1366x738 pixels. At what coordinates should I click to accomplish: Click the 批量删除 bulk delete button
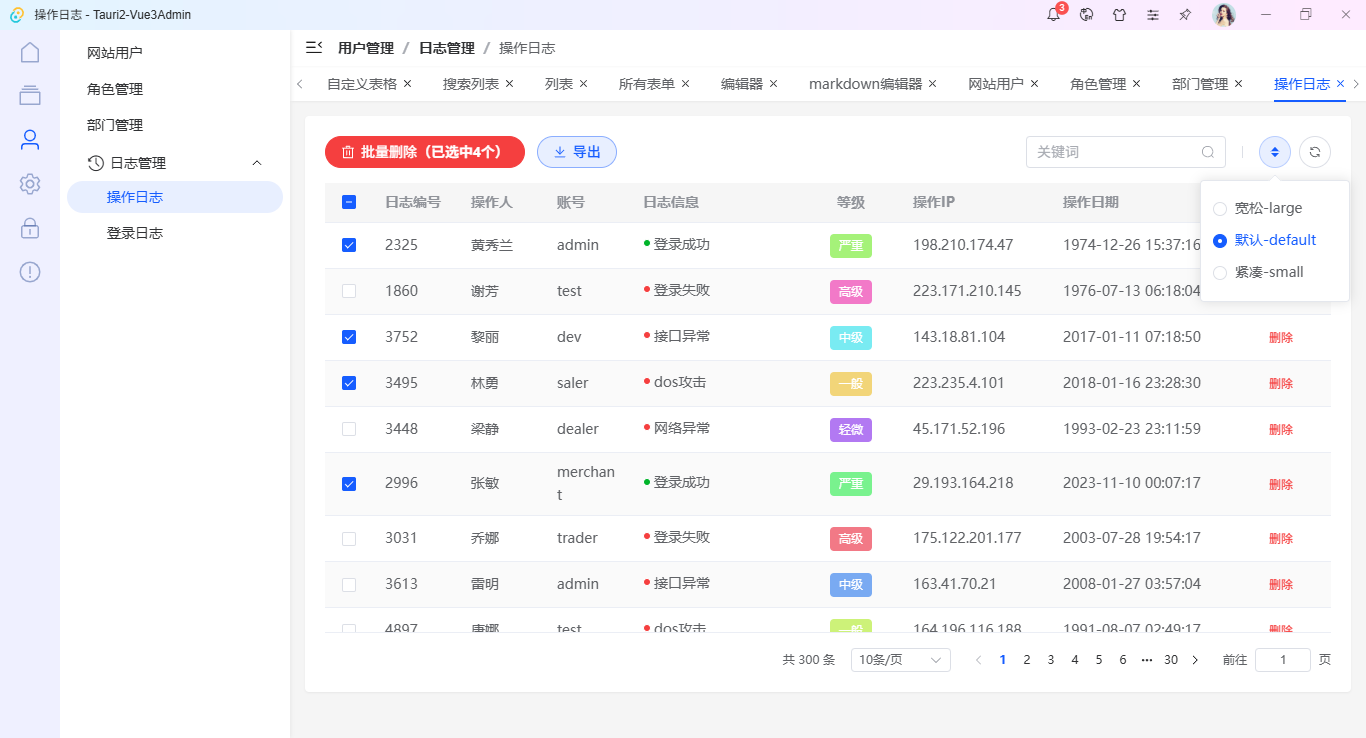pyautogui.click(x=424, y=151)
